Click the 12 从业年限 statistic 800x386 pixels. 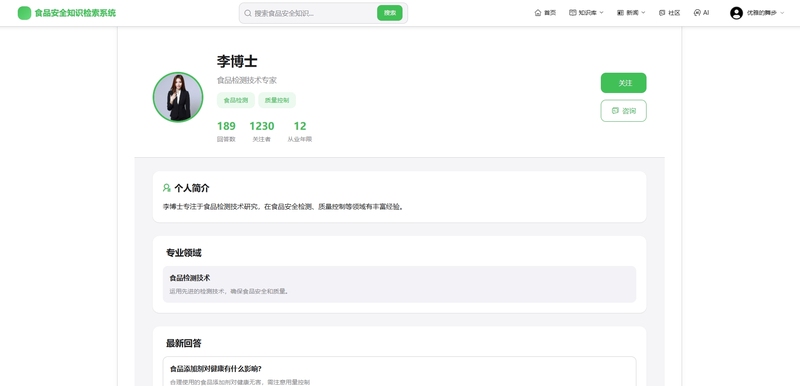pyautogui.click(x=299, y=132)
